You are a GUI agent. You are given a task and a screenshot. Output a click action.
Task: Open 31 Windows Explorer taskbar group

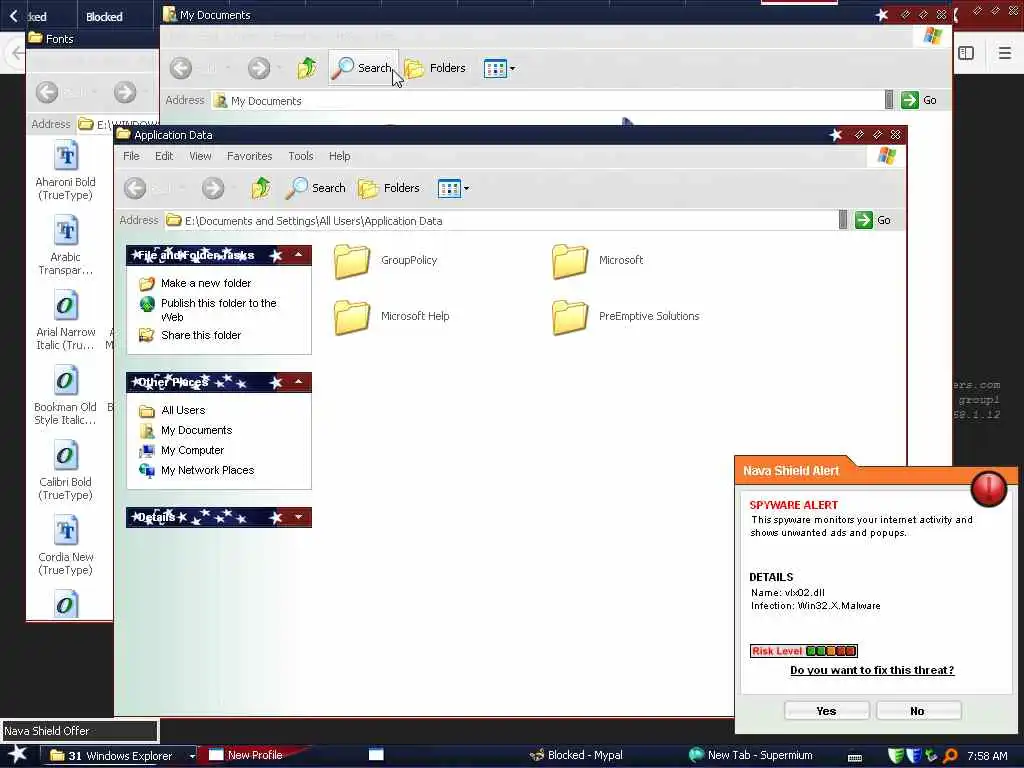pyautogui.click(x=120, y=756)
